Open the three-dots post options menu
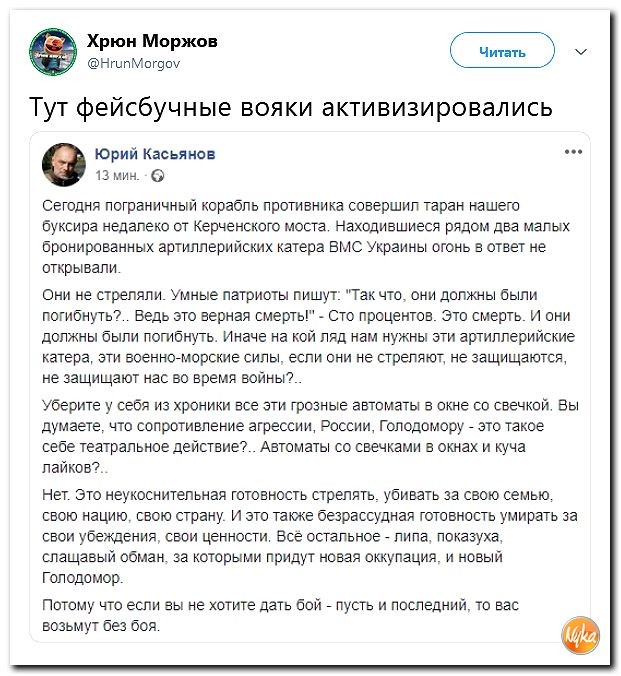 point(573,152)
